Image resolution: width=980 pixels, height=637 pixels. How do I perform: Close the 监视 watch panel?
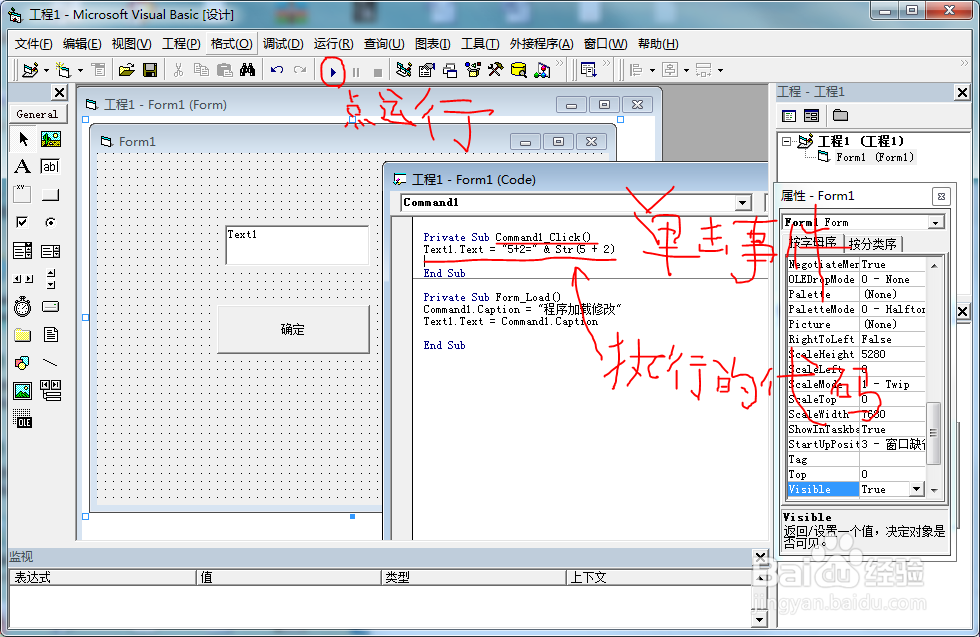(760, 556)
